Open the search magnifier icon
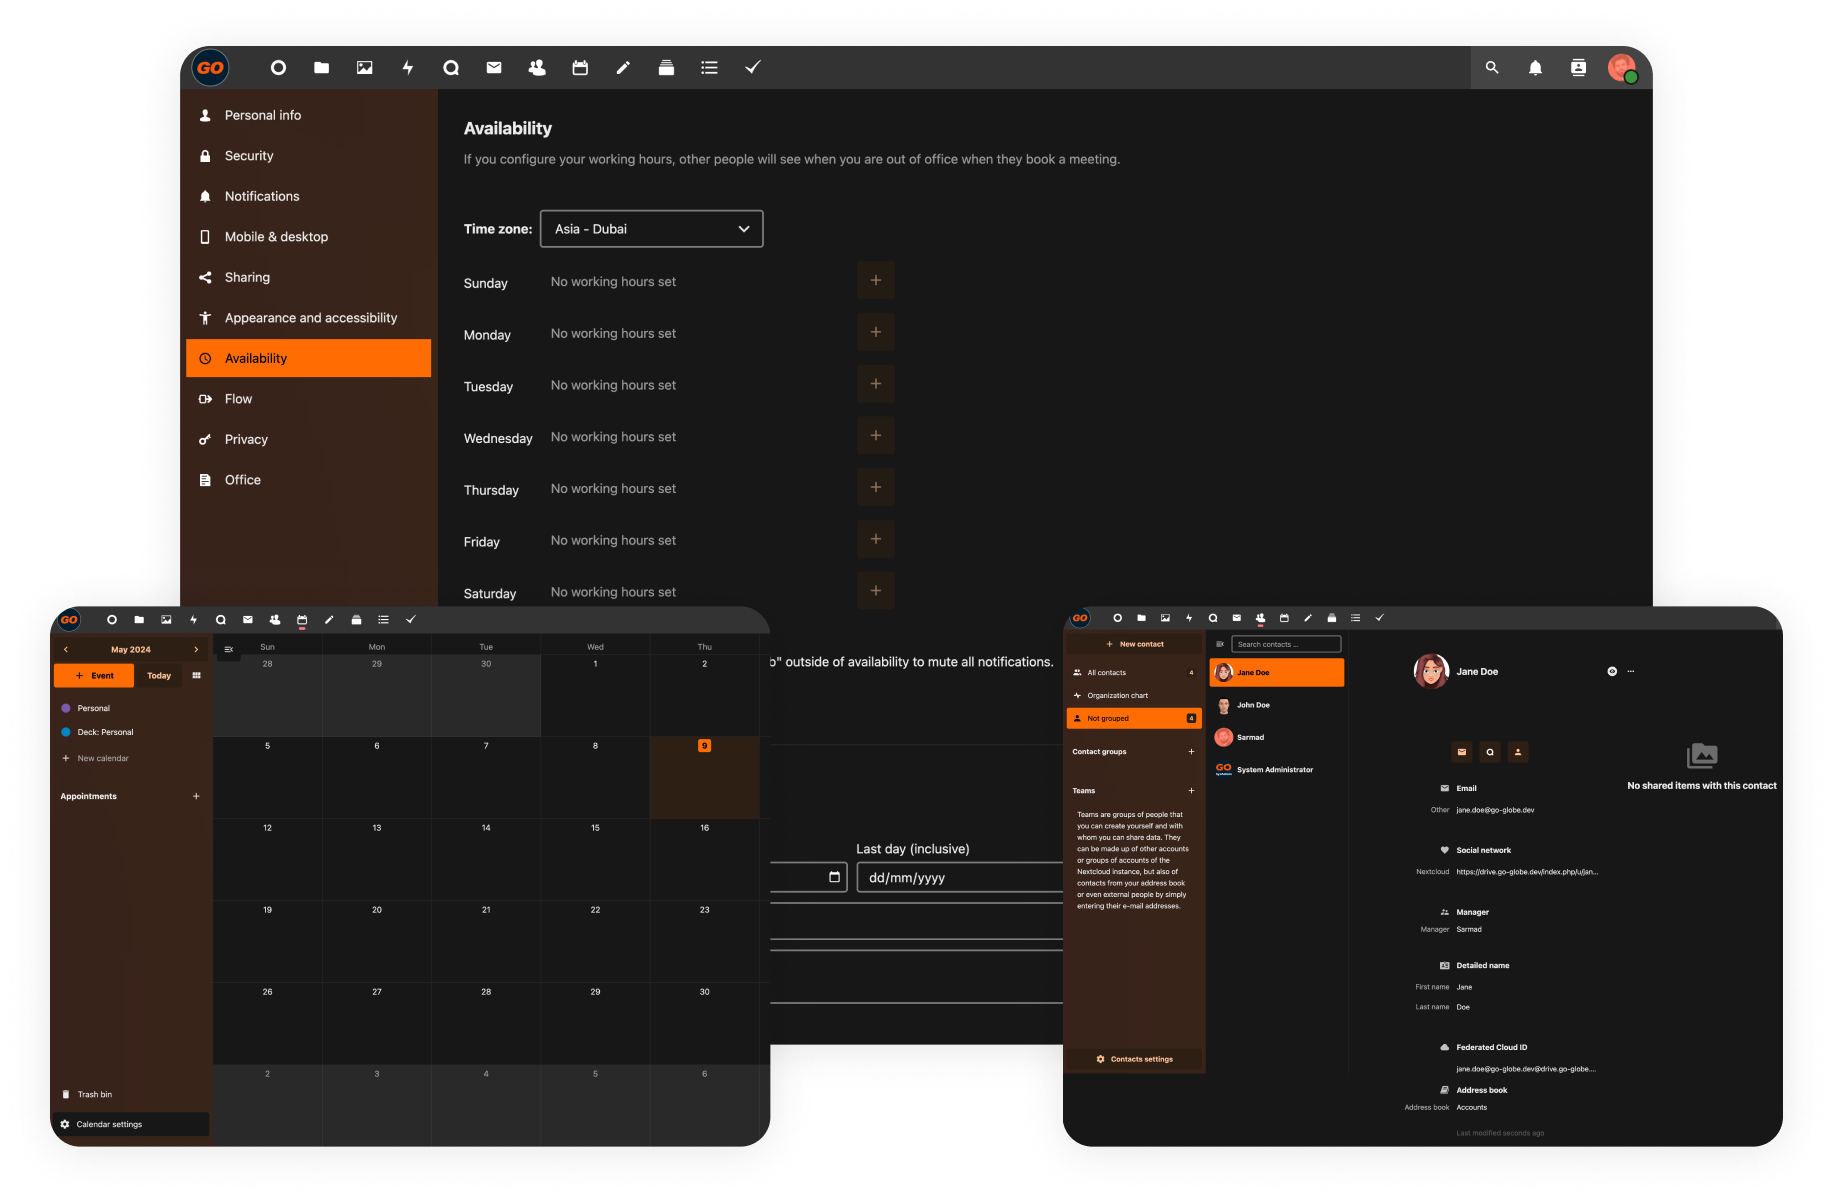 click(x=1492, y=68)
